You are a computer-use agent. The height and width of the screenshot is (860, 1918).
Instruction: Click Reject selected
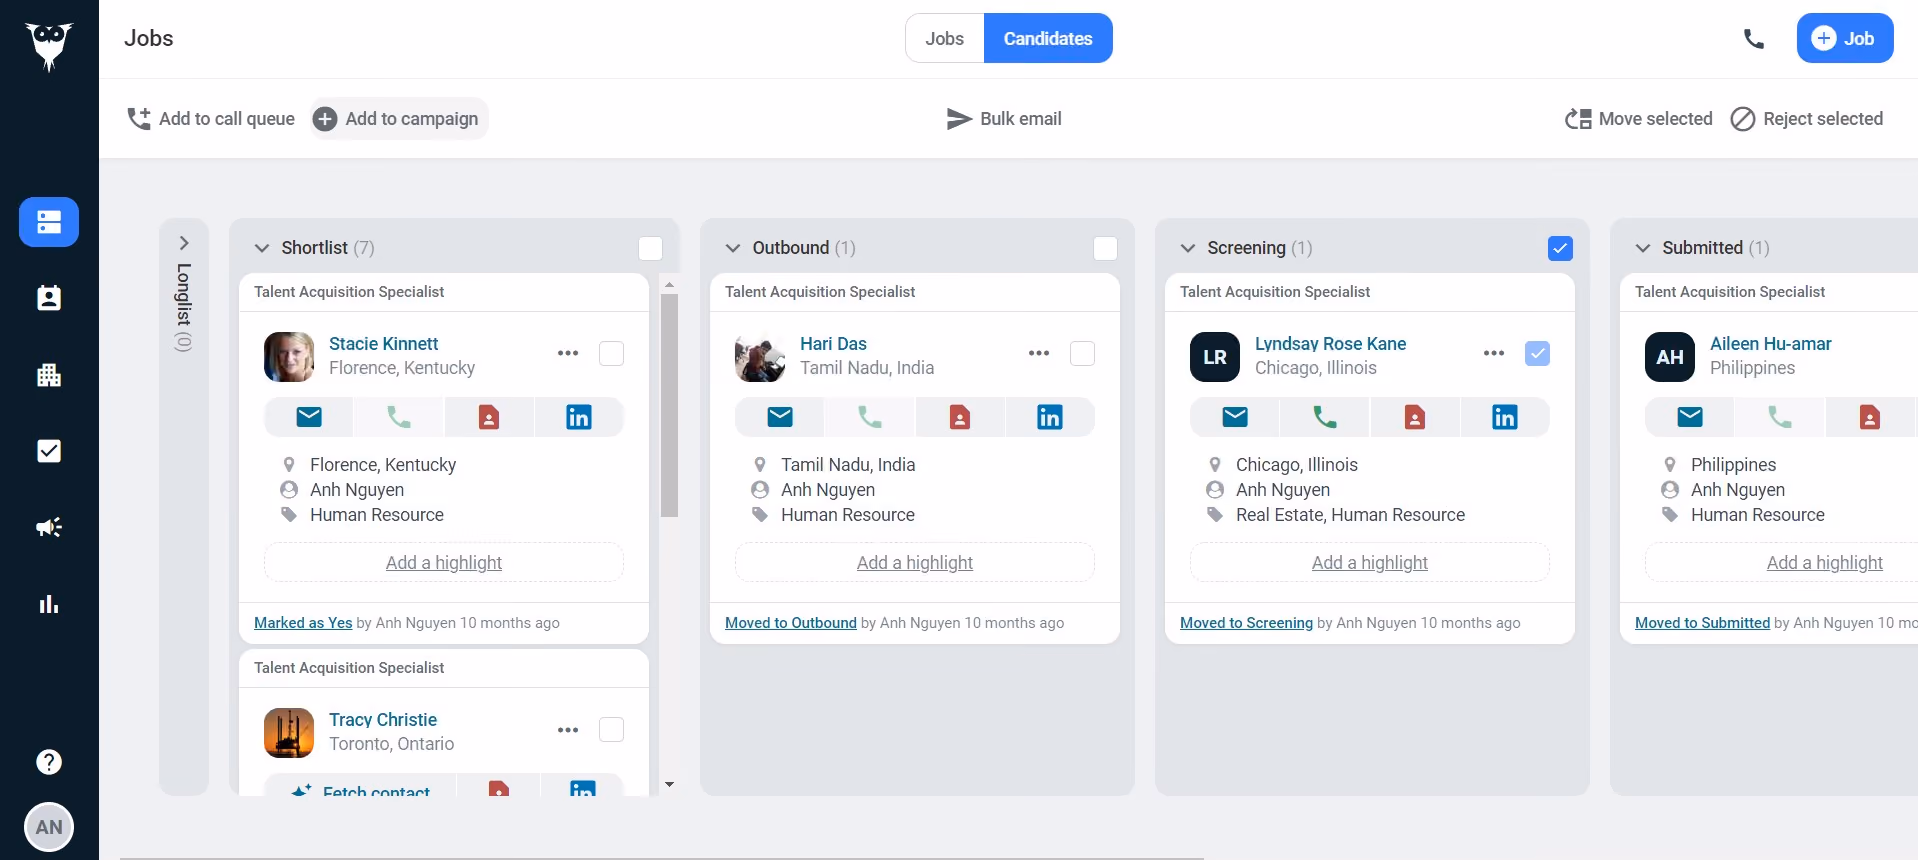click(x=1807, y=119)
